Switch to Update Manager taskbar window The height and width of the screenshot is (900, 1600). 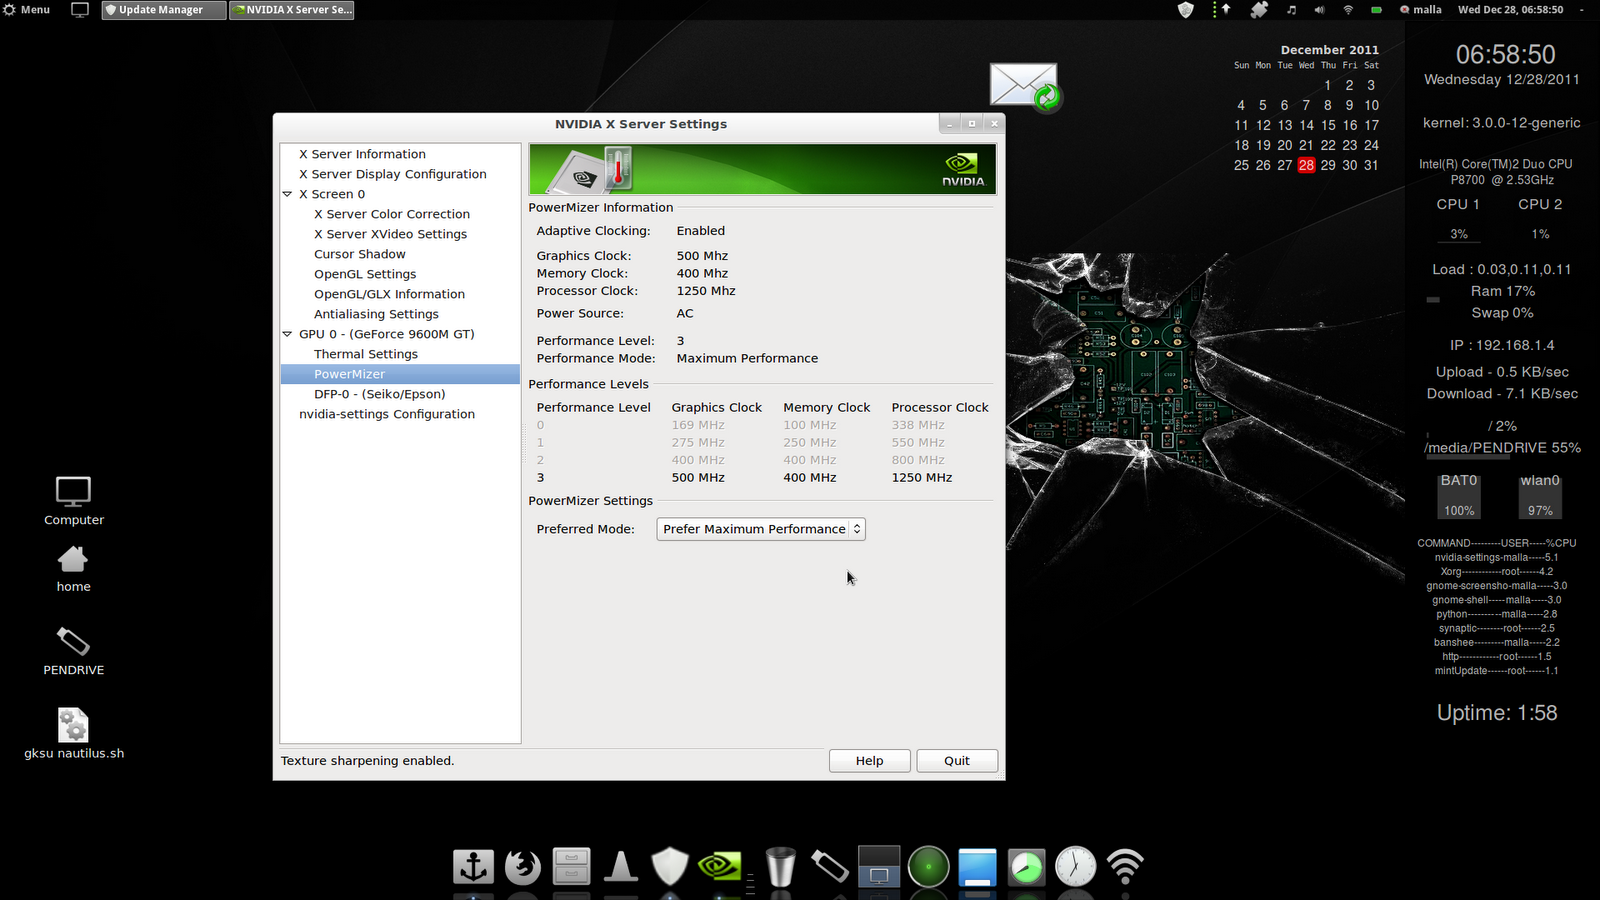pyautogui.click(x=163, y=9)
